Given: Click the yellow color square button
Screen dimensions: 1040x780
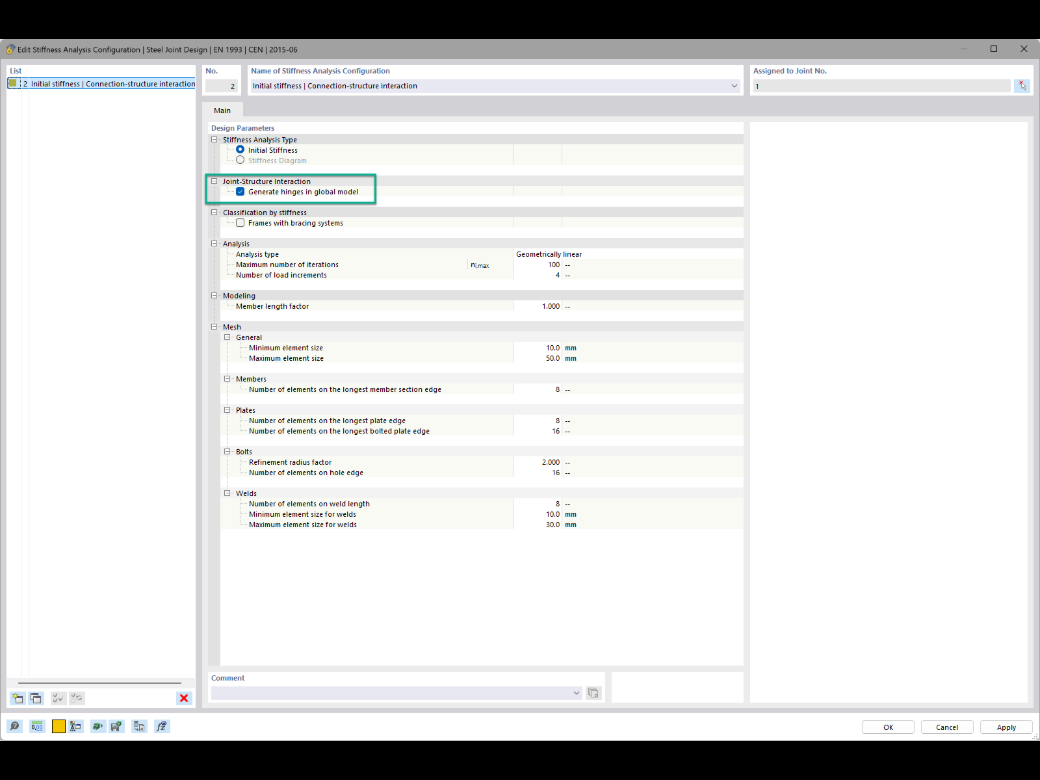Looking at the screenshot, I should click(x=58, y=726).
